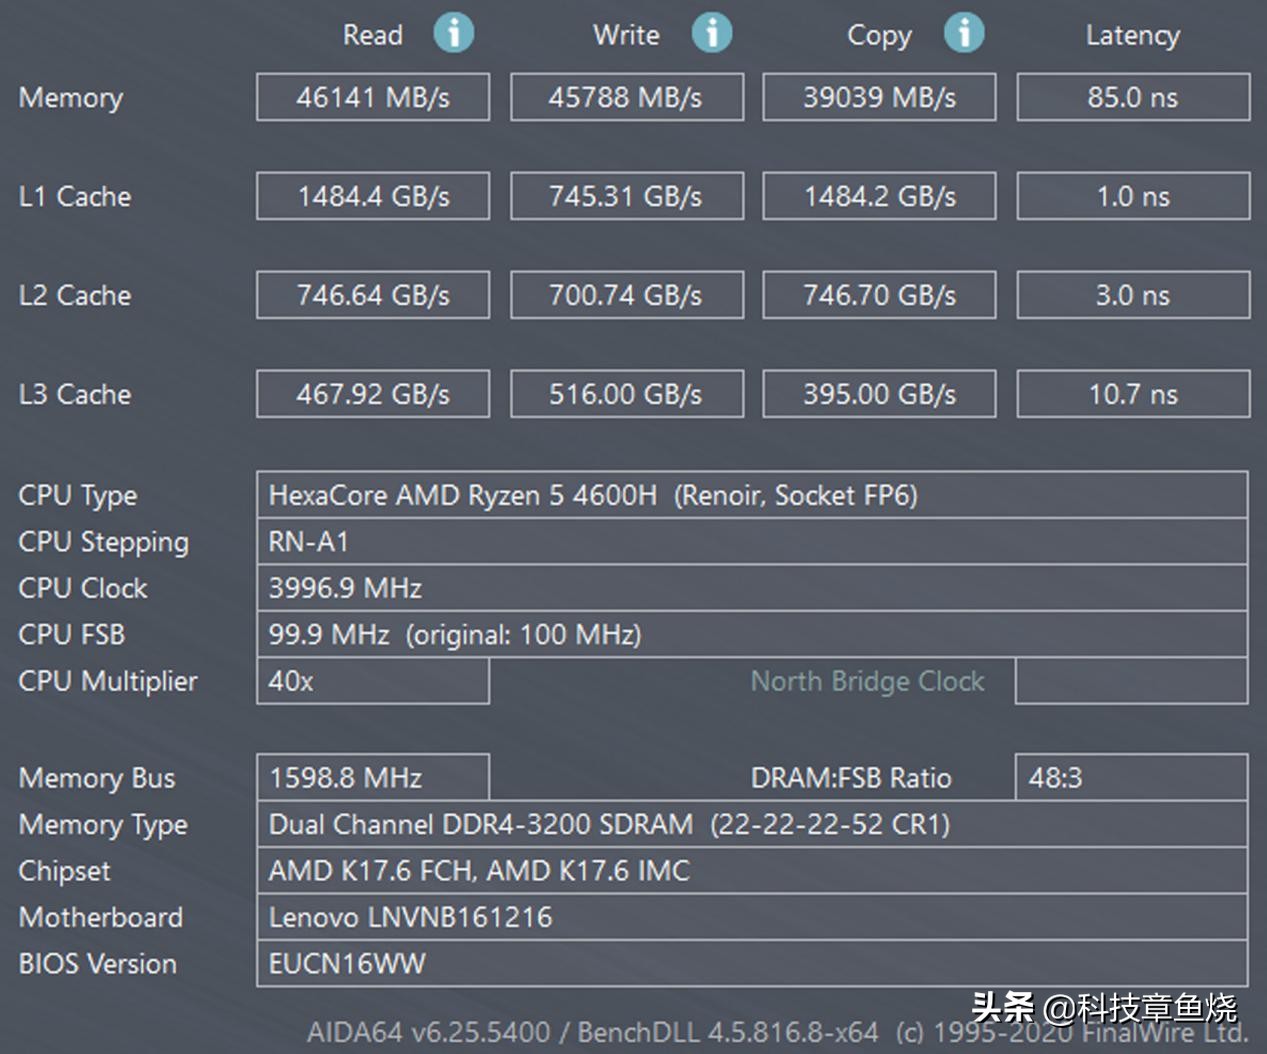The width and height of the screenshot is (1267, 1054).
Task: Click the BIOS Version EUCN16WW field
Action: [x=751, y=963]
